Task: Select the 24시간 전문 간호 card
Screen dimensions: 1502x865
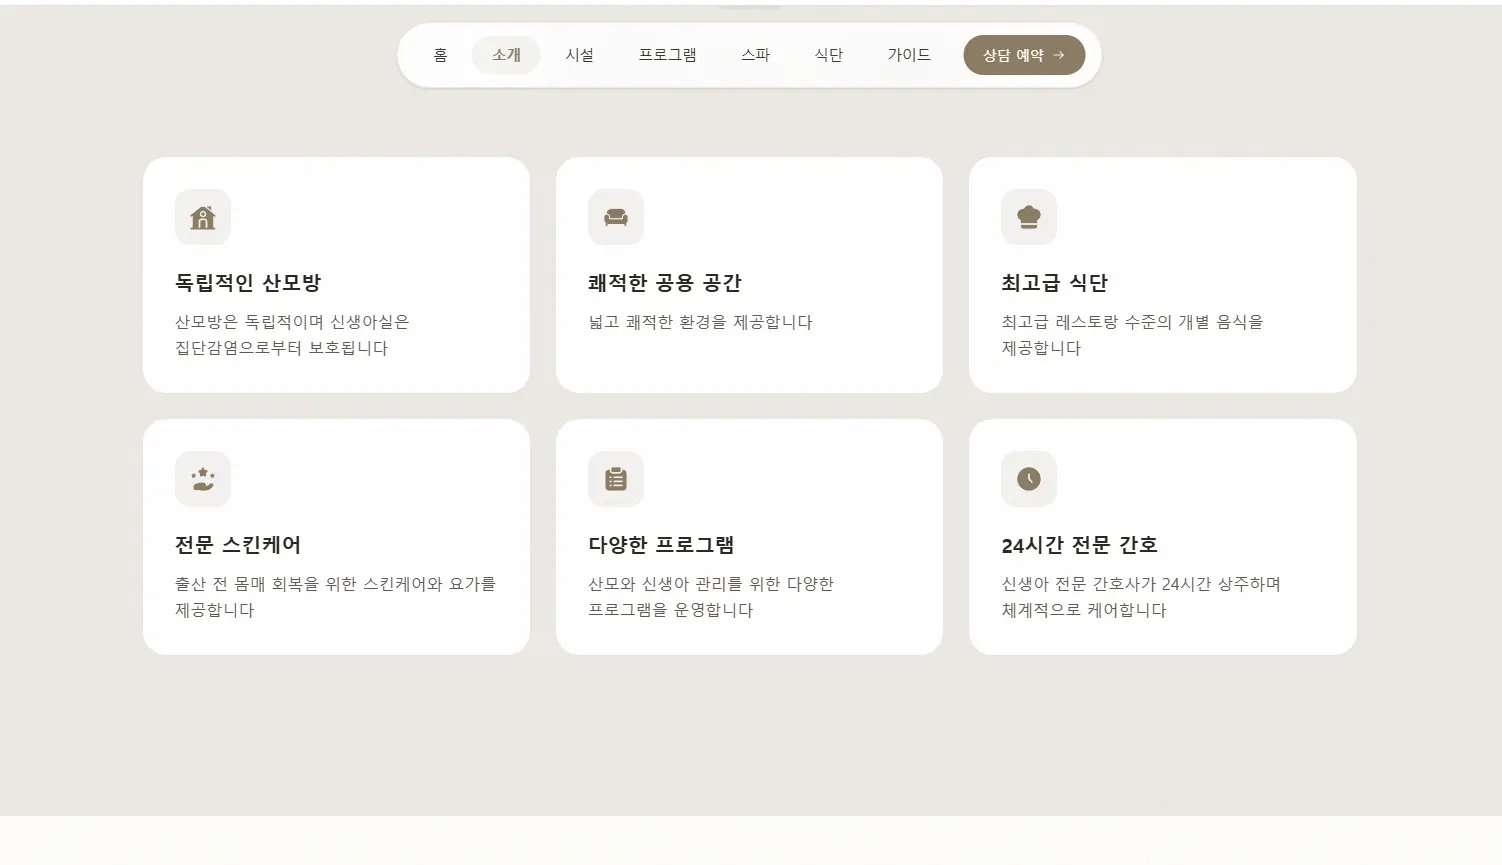Action: [1162, 537]
